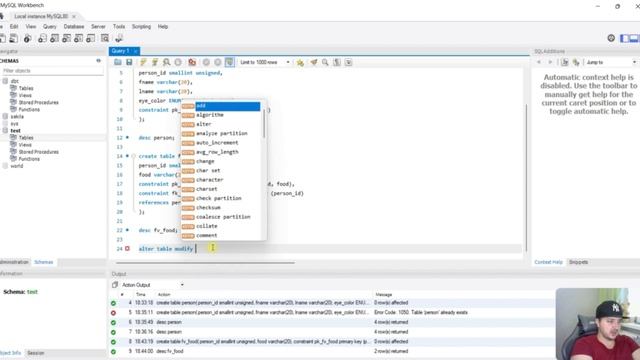Open SQL script file icon in main toolbar

pos(13,38)
